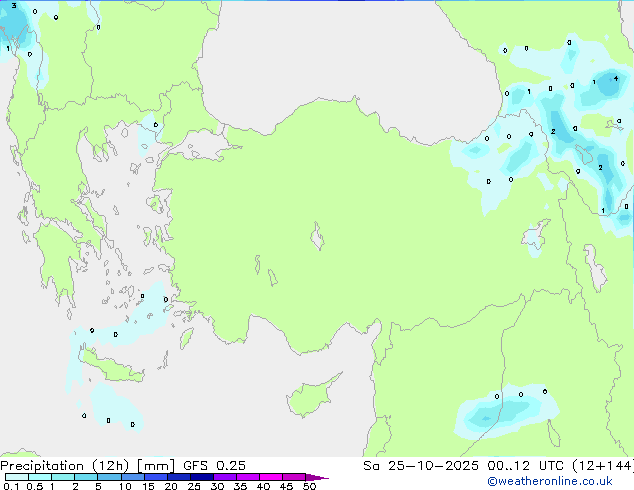Click the '(12+144)' forecast offset text
Screen dimensions: 634x490
pyautogui.click(x=603, y=466)
